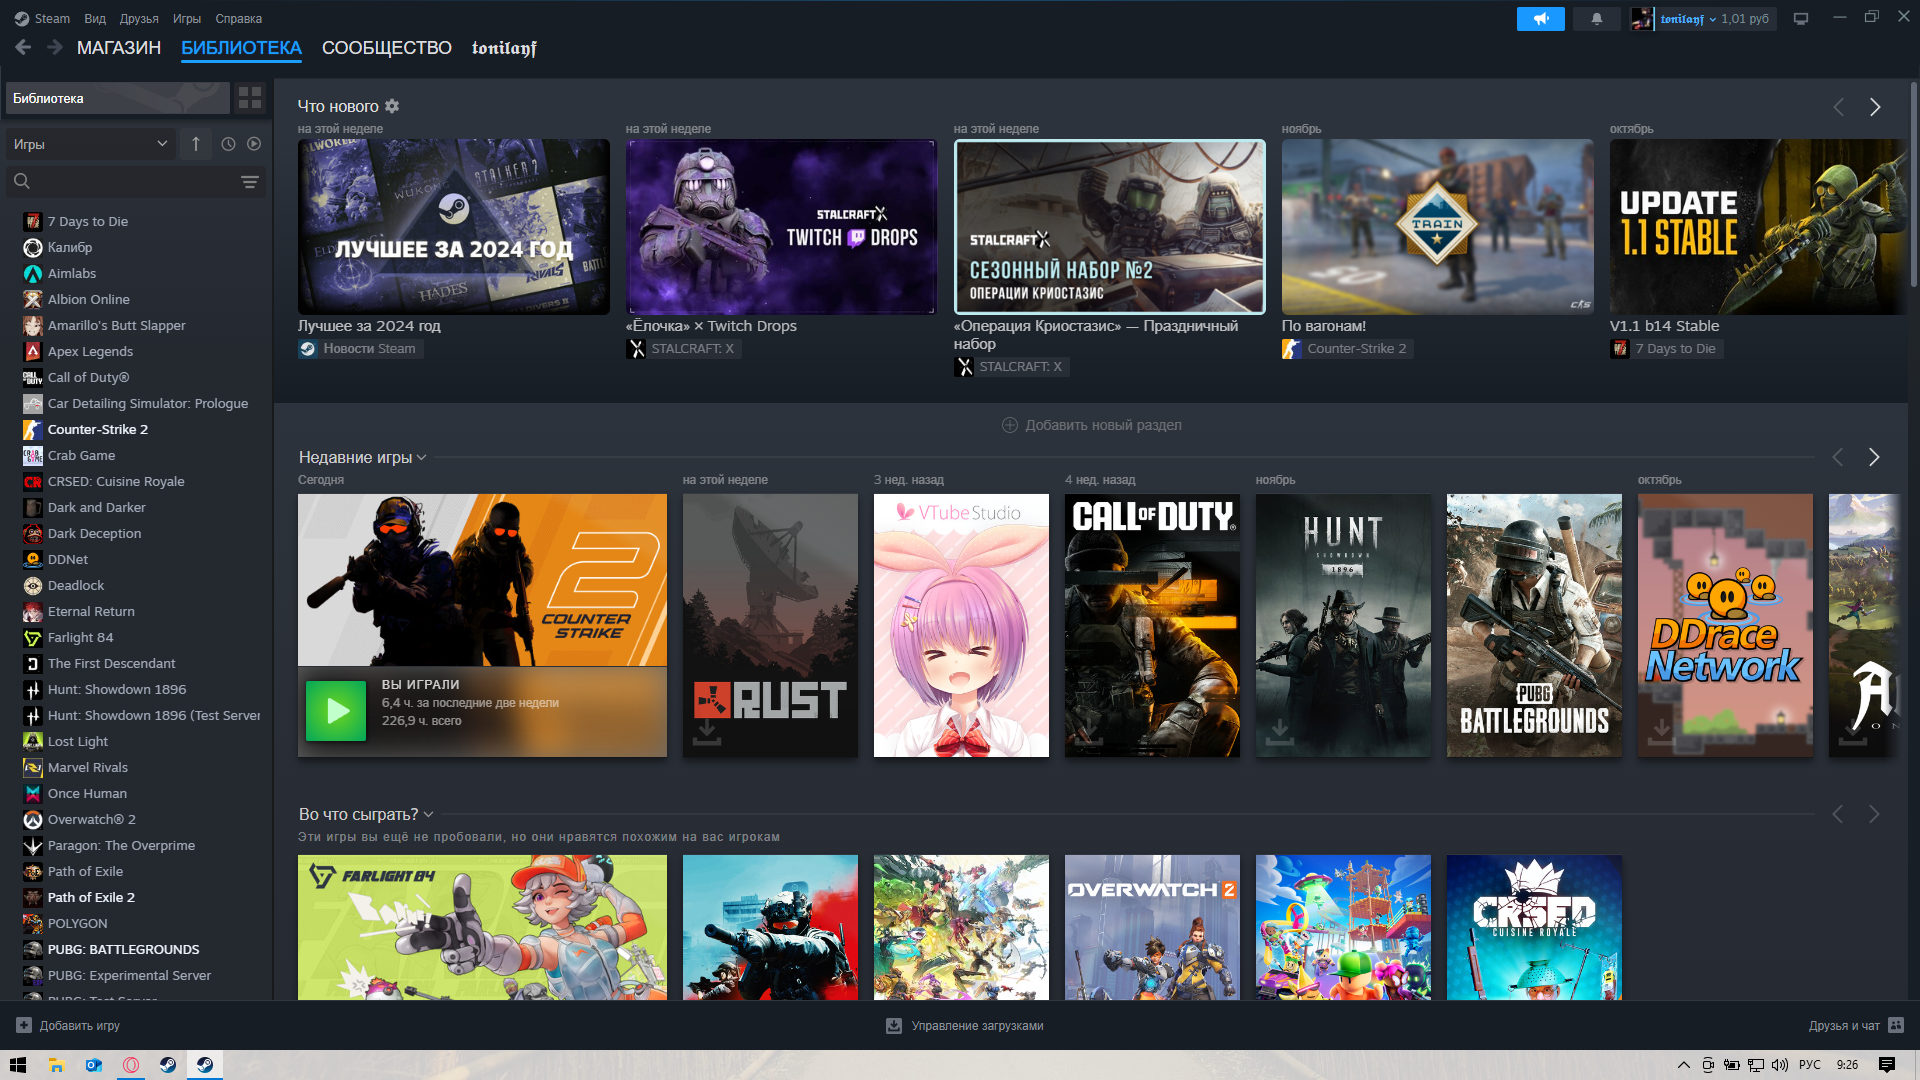Switch to СООБЩЕСТВО tab
Viewport: 1920px width, 1080px height.
point(387,47)
